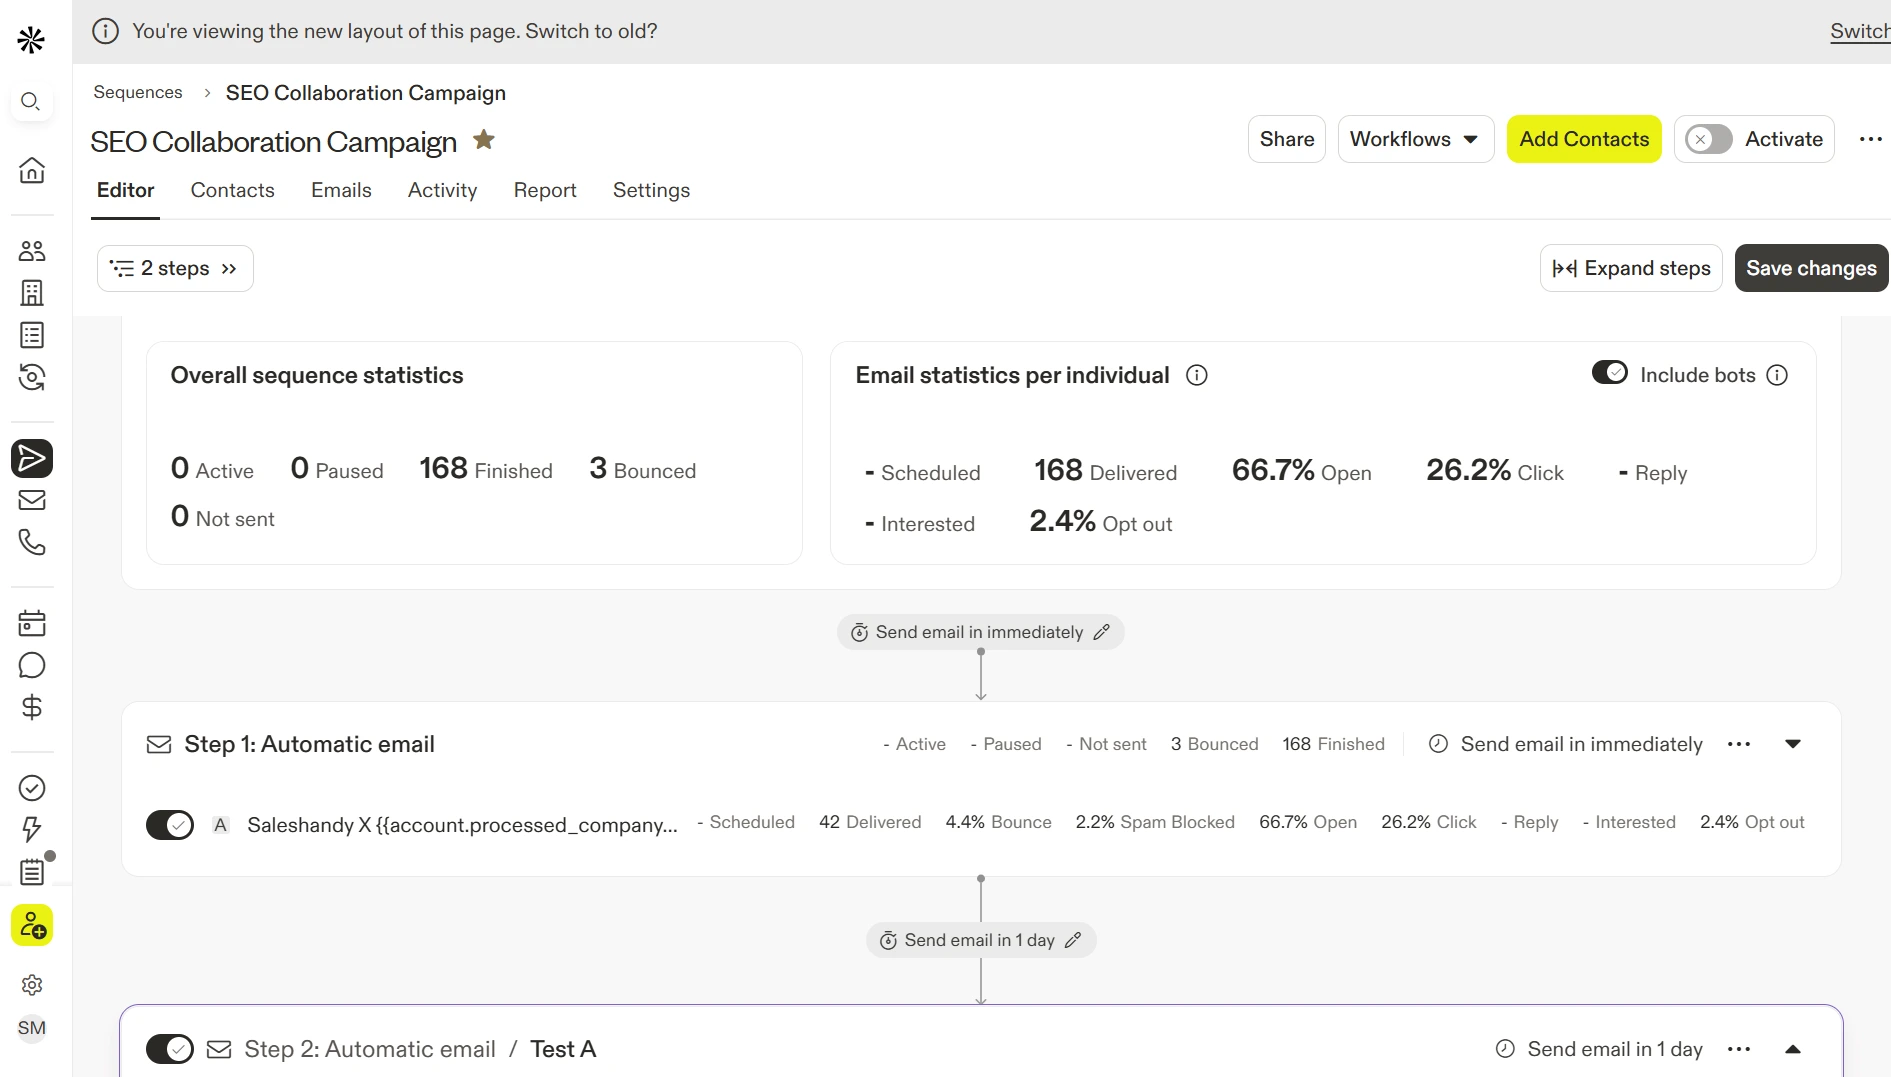Image resolution: width=1891 pixels, height=1077 pixels.
Task: Open the Meetings calendar sidebar icon
Action: 32,623
